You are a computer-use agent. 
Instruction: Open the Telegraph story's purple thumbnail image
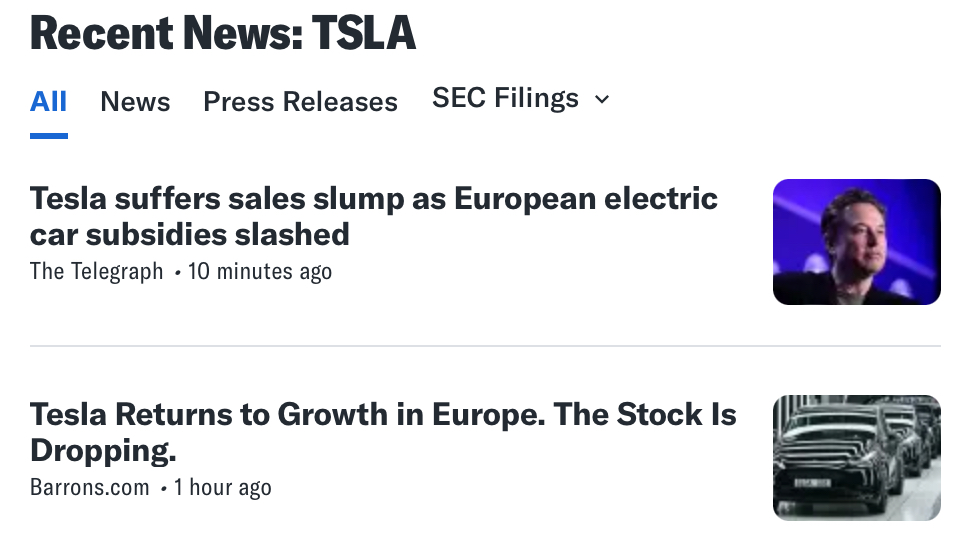[x=856, y=242]
